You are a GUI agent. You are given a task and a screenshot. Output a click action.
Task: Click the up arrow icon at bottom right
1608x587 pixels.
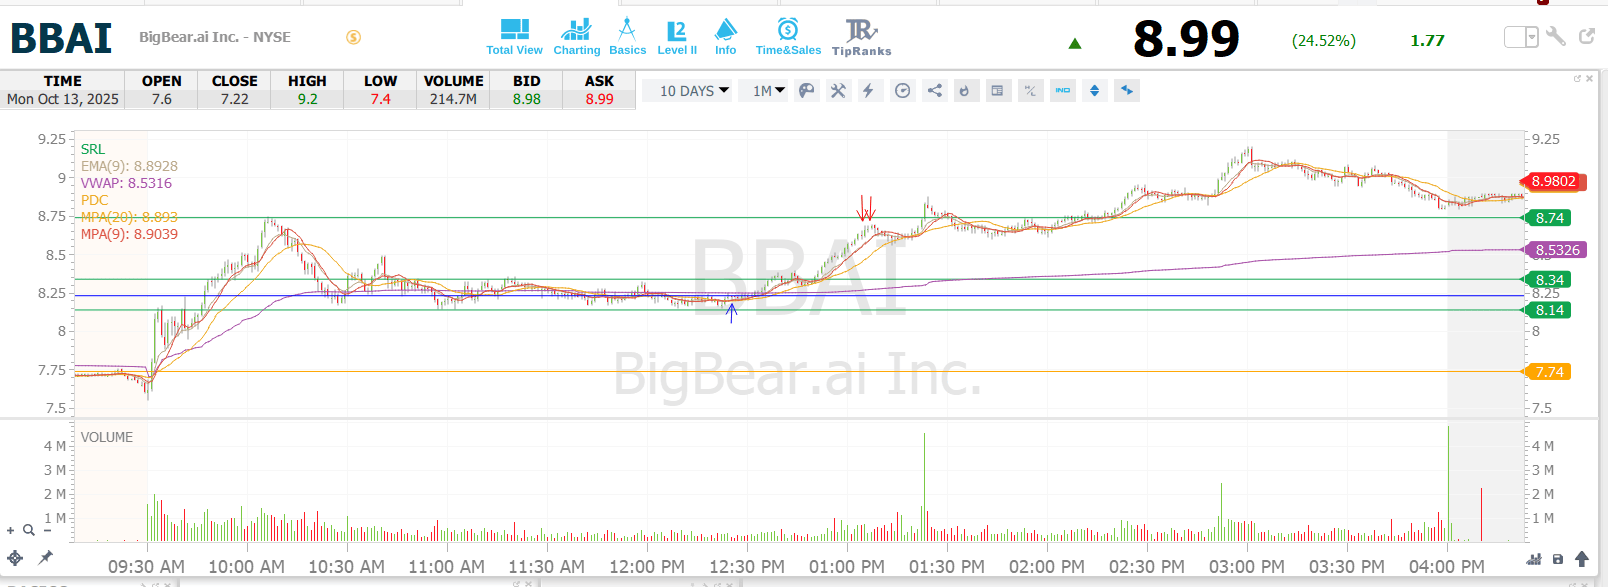(x=1582, y=559)
